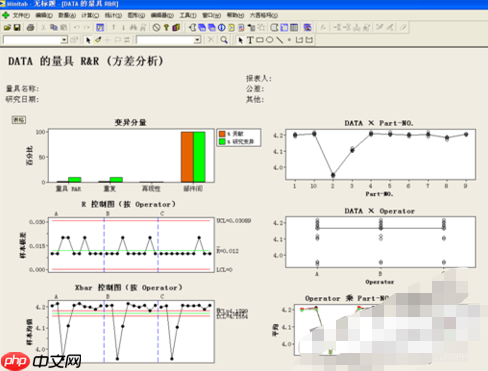Select the Text annotation tool
Image resolution: width=488 pixels, height=371 pixels.
point(250,40)
